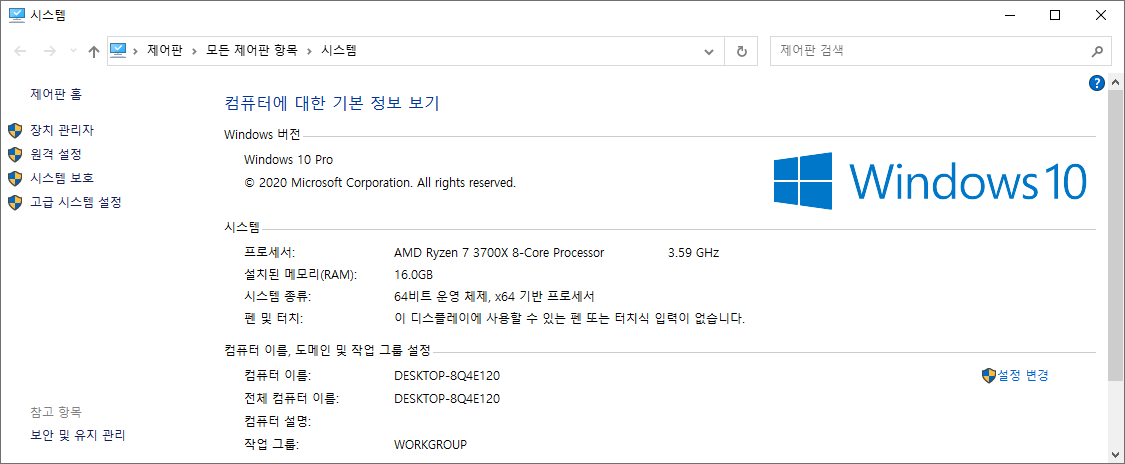Click 64비트 운영 체제 system type text
1125x464 pixels.
pyautogui.click(x=494, y=296)
